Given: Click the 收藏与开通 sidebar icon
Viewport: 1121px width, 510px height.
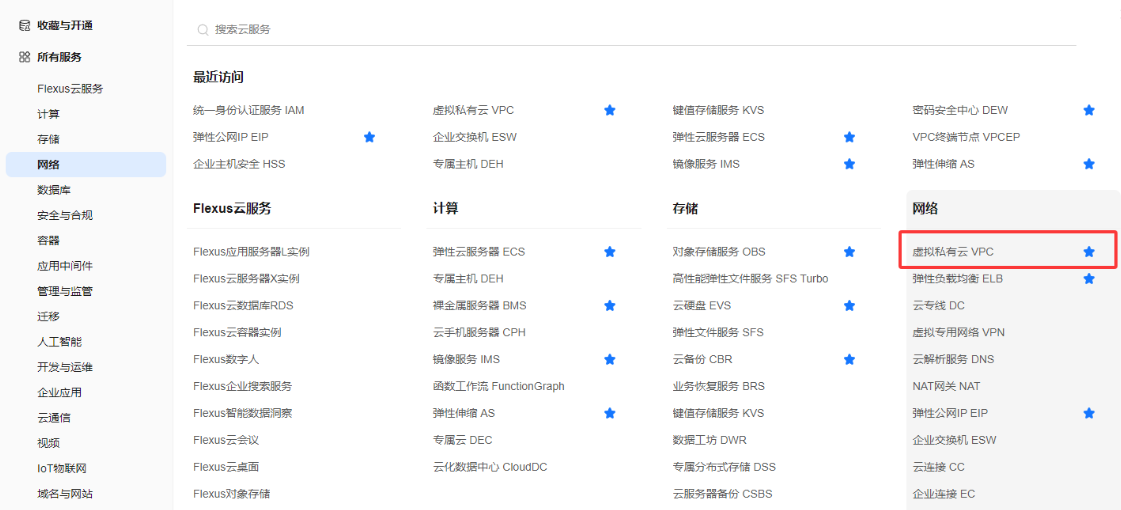Looking at the screenshot, I should pos(24,26).
